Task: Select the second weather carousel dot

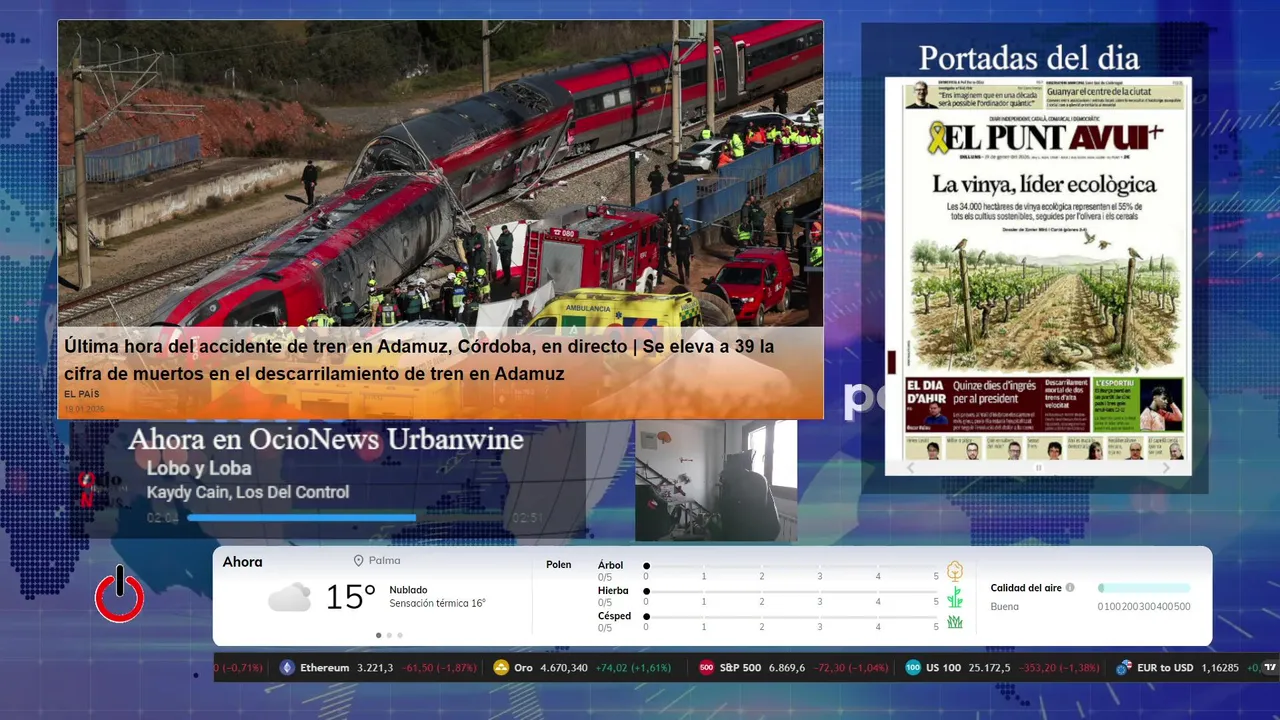Action: click(389, 635)
